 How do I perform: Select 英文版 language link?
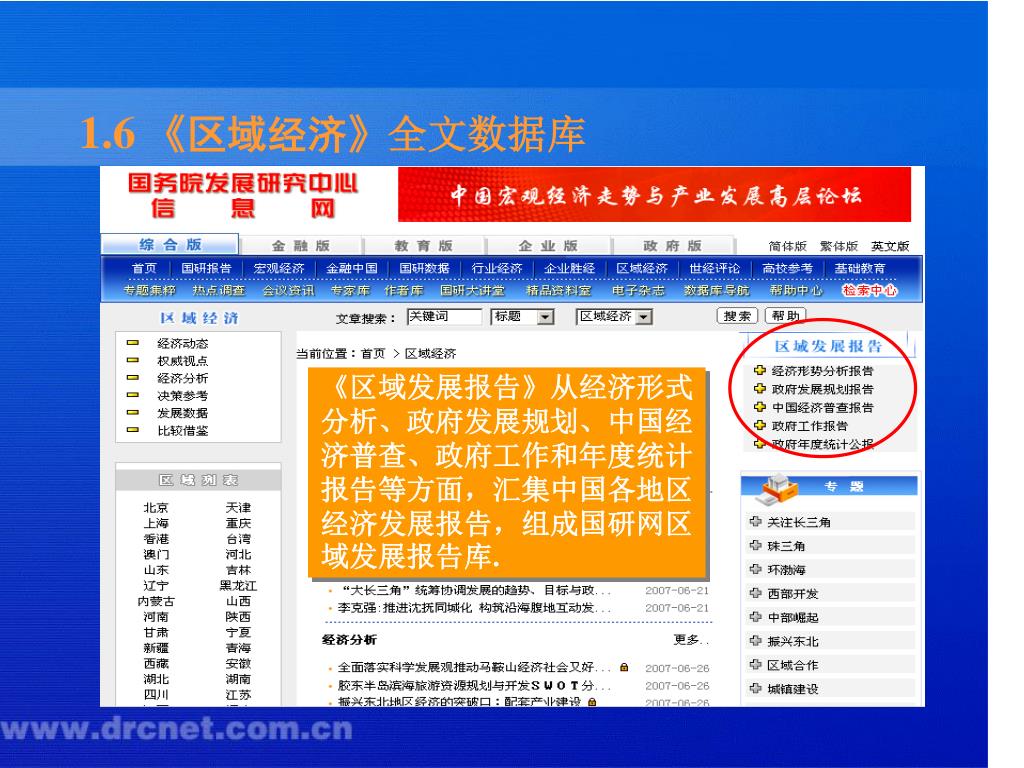[x=890, y=246]
